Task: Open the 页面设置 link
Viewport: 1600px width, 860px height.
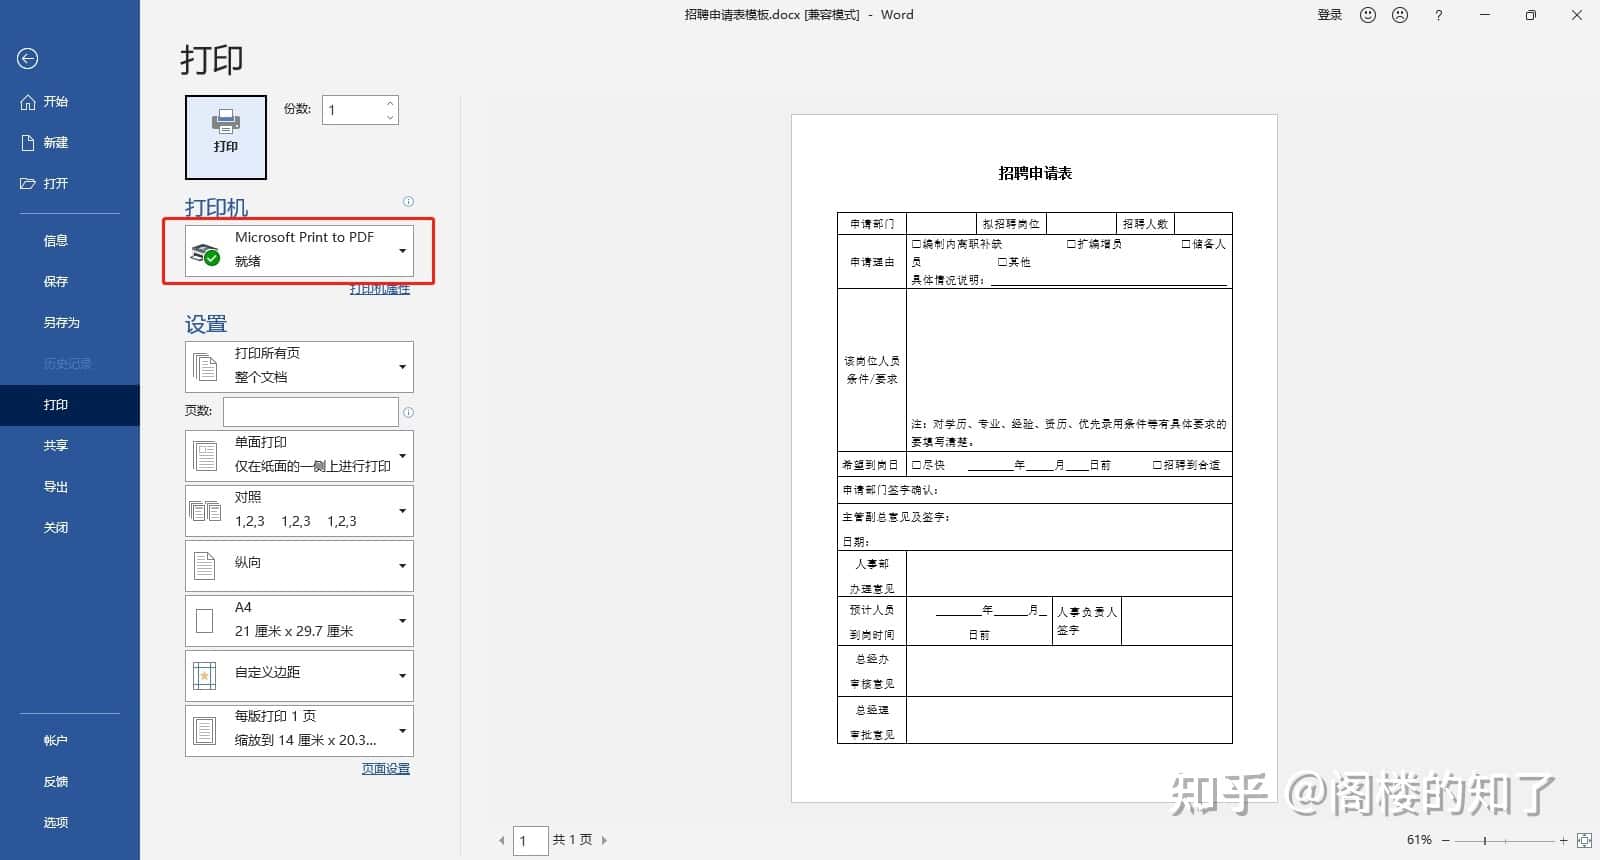Action: coord(386,768)
